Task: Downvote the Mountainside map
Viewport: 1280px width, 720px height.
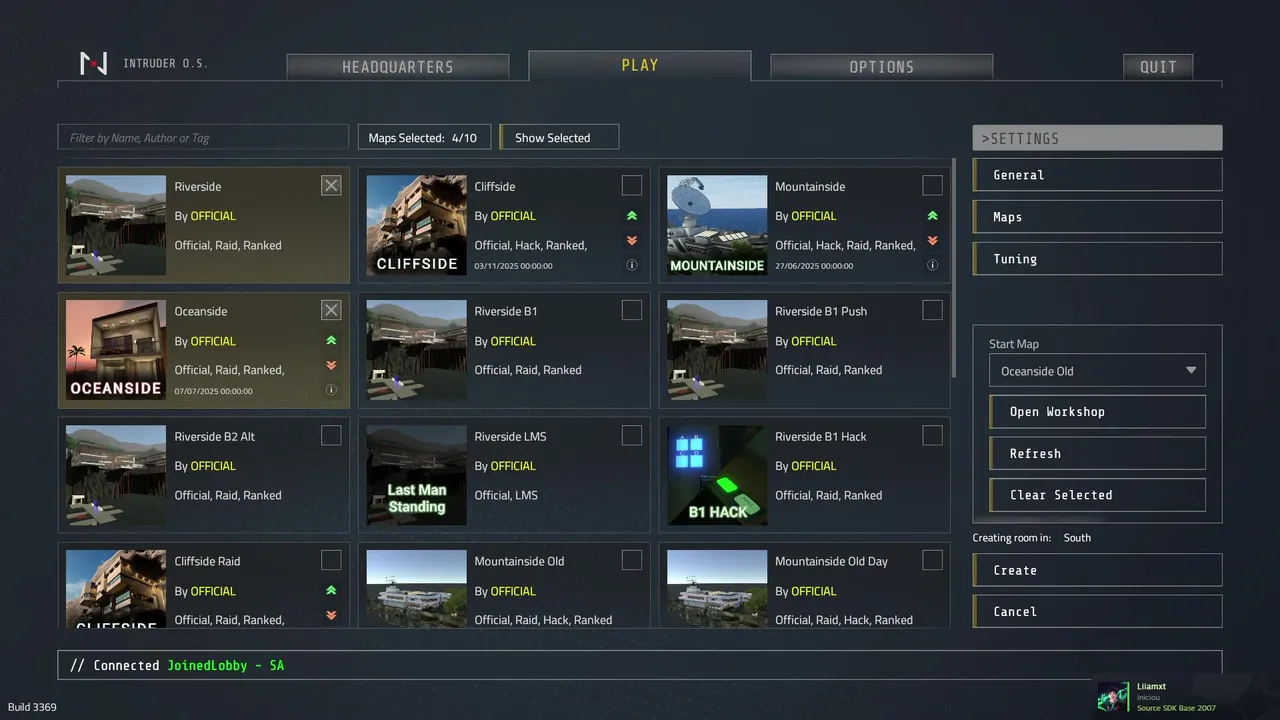Action: tap(932, 241)
